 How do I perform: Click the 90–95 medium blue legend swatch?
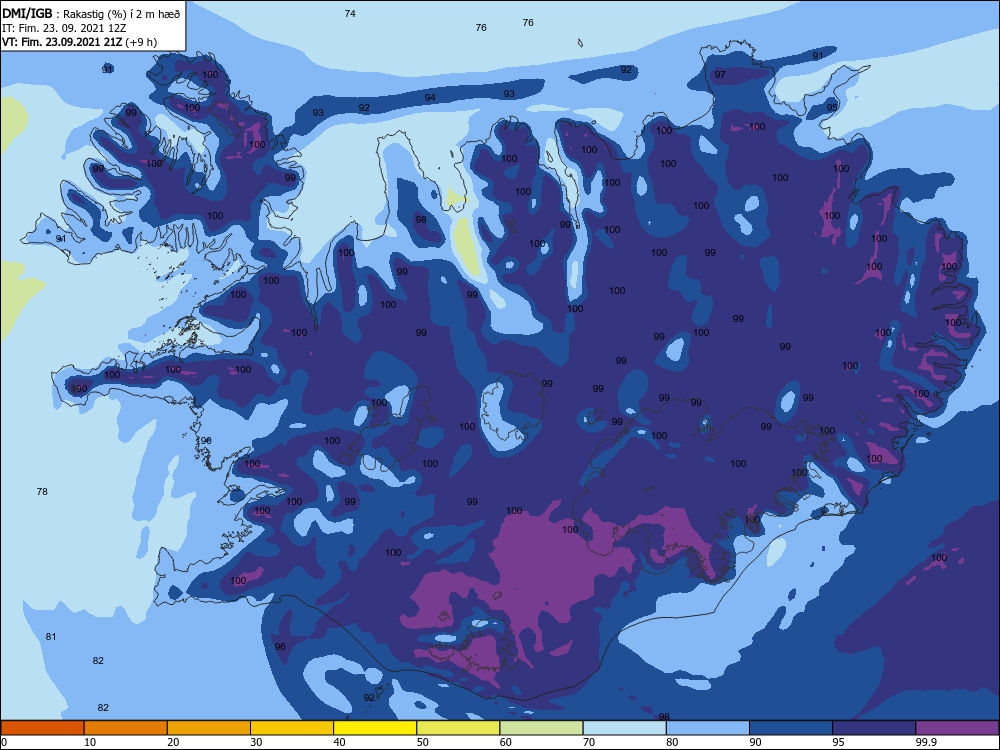click(x=791, y=728)
